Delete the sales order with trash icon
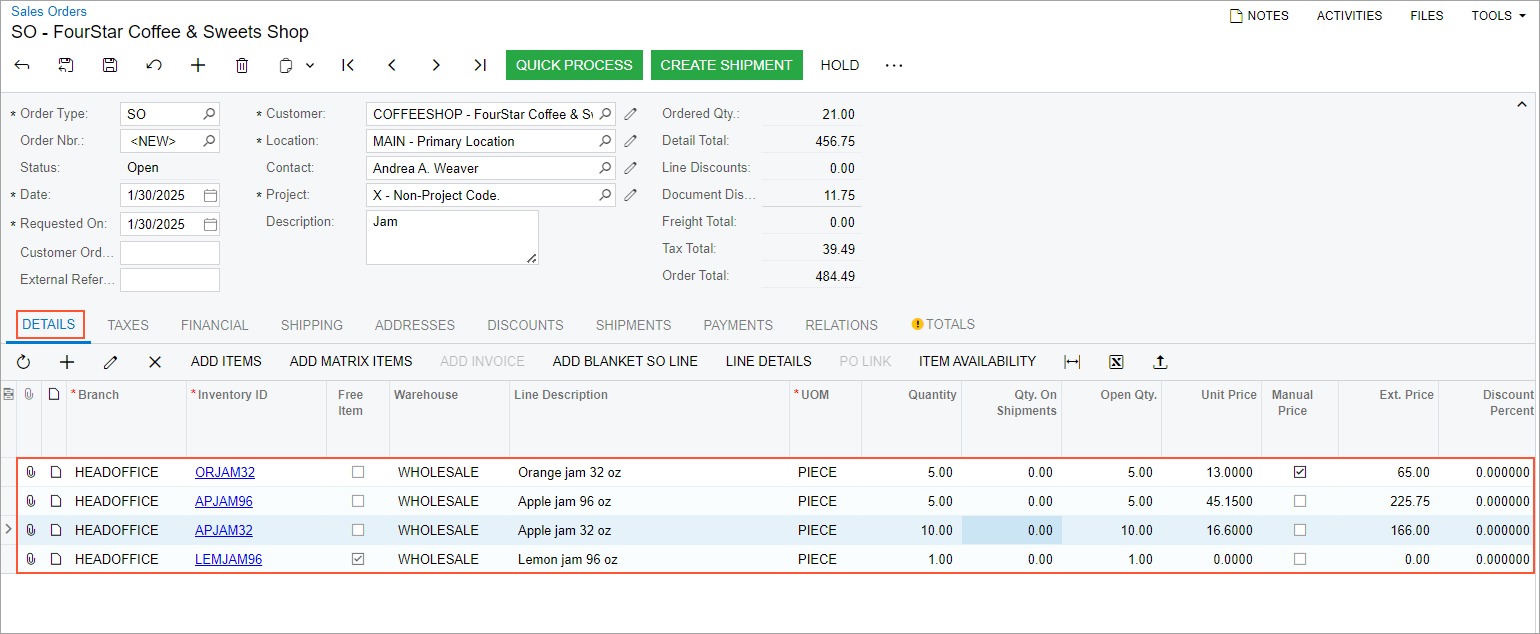 (x=242, y=65)
